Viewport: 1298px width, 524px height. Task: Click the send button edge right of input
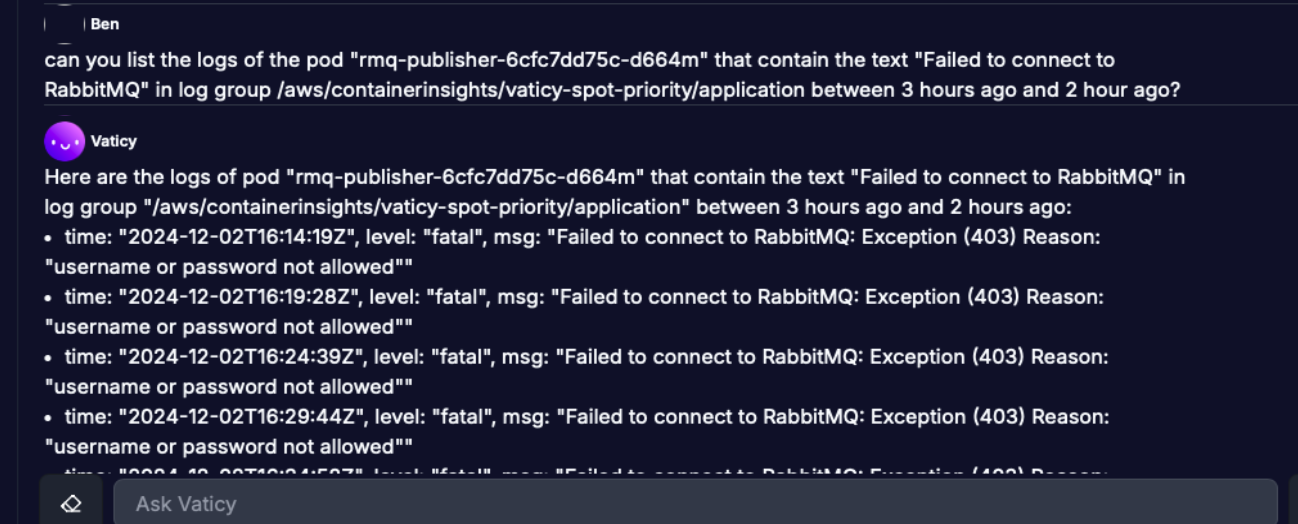click(x=1294, y=501)
